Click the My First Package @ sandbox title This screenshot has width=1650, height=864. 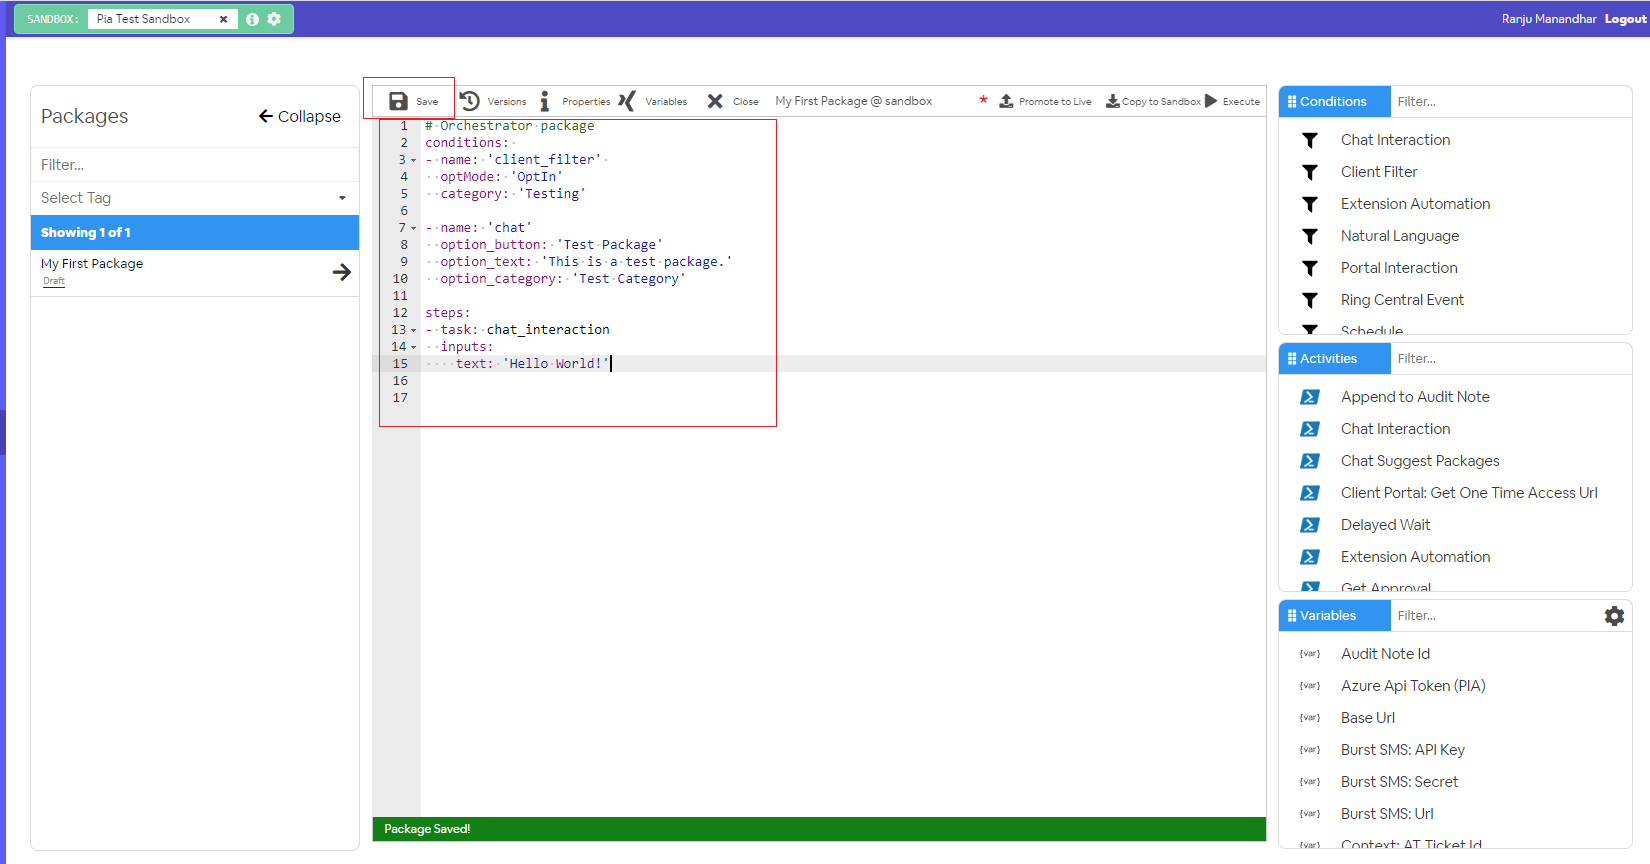(x=853, y=101)
